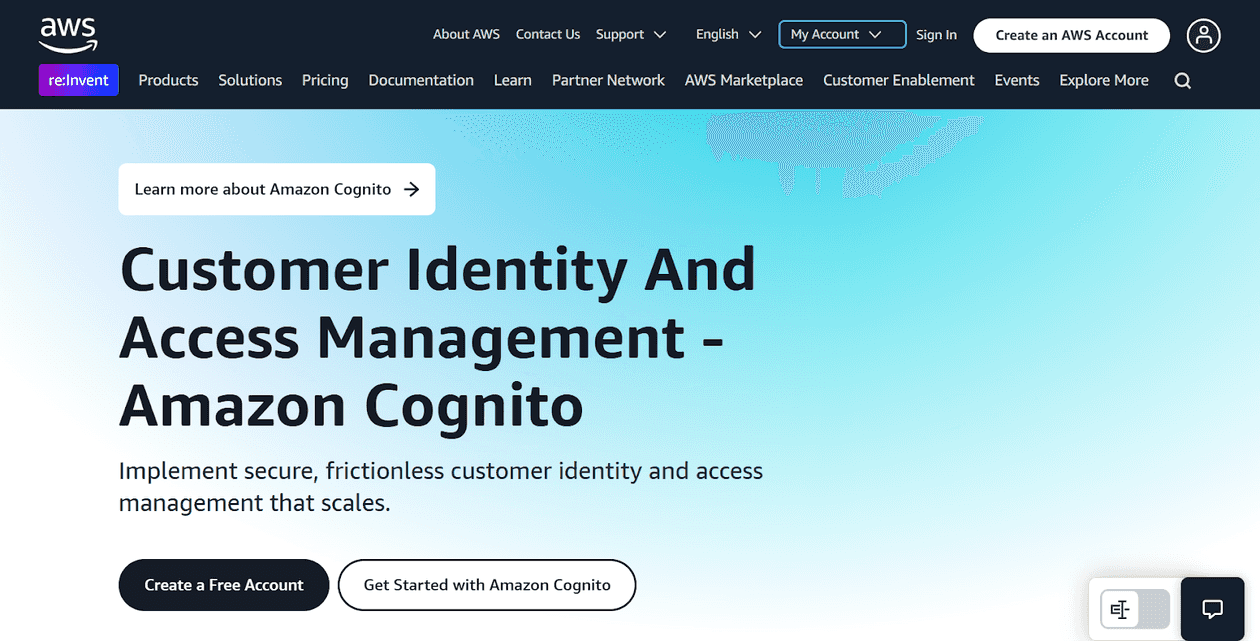Open Learn more about Amazon Cognito
Screen dimensions: 1260x641
click(x=264, y=189)
